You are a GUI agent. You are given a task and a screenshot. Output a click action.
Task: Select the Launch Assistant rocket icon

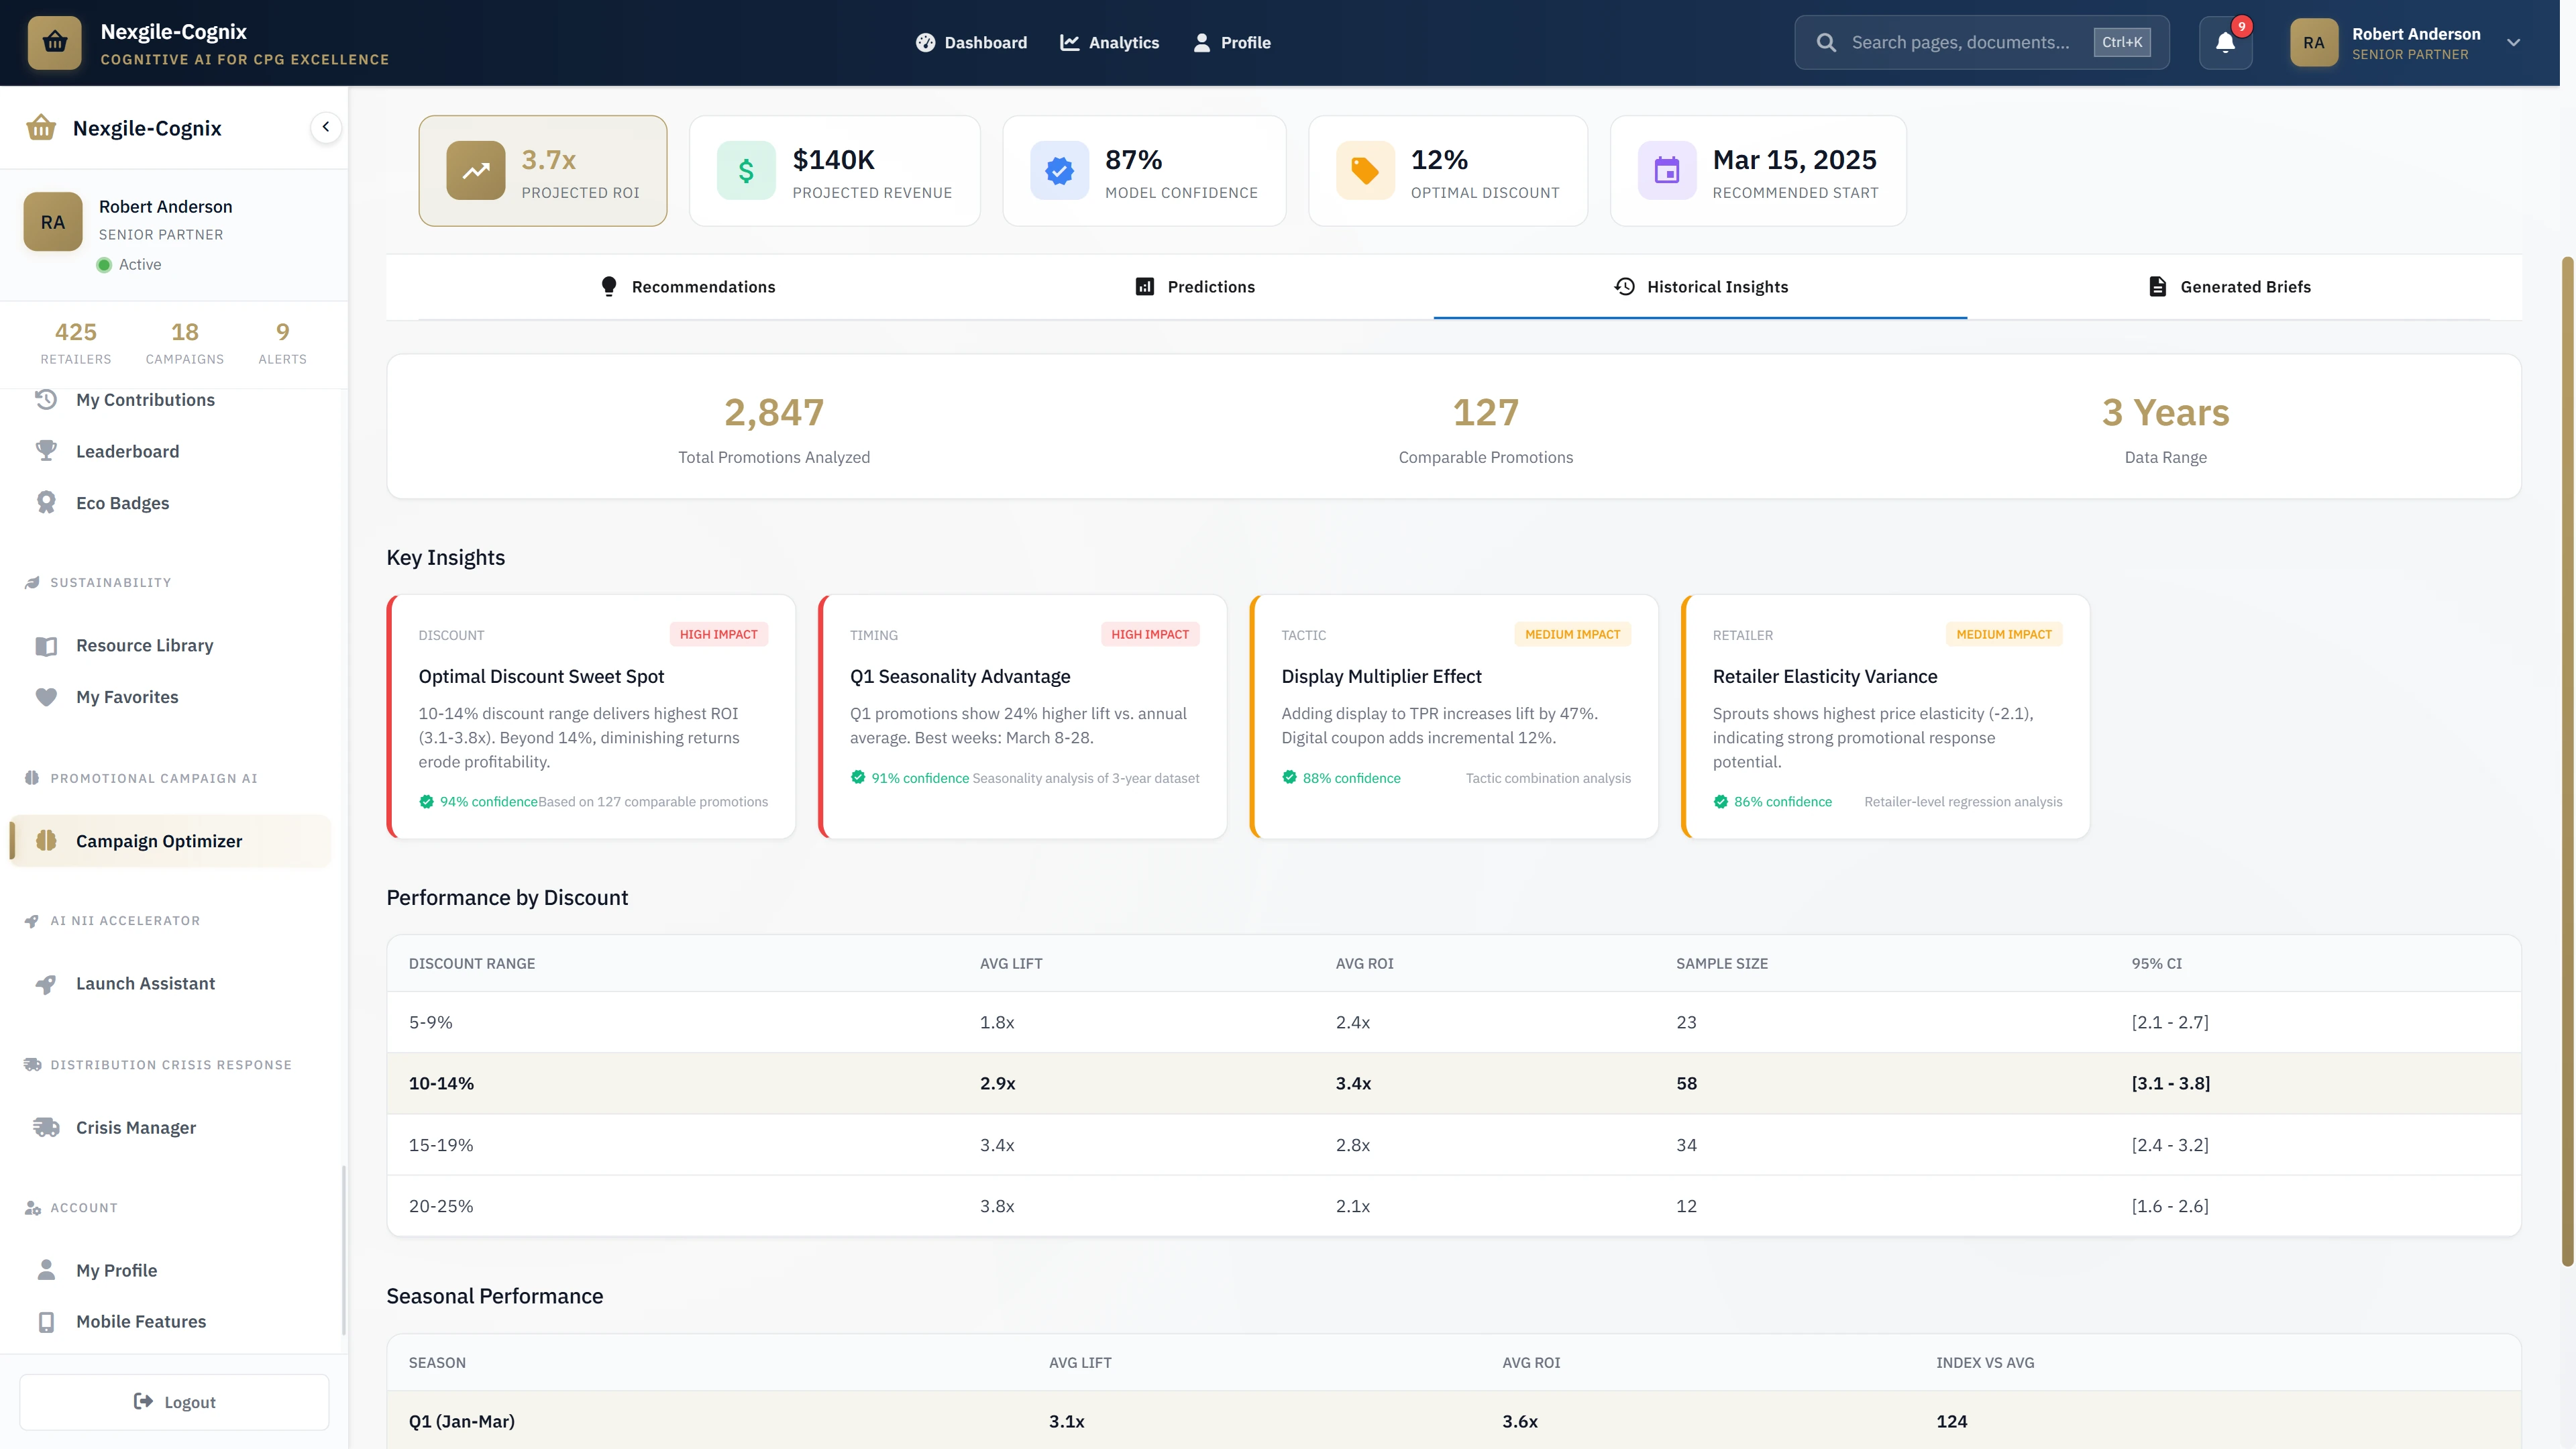point(46,983)
